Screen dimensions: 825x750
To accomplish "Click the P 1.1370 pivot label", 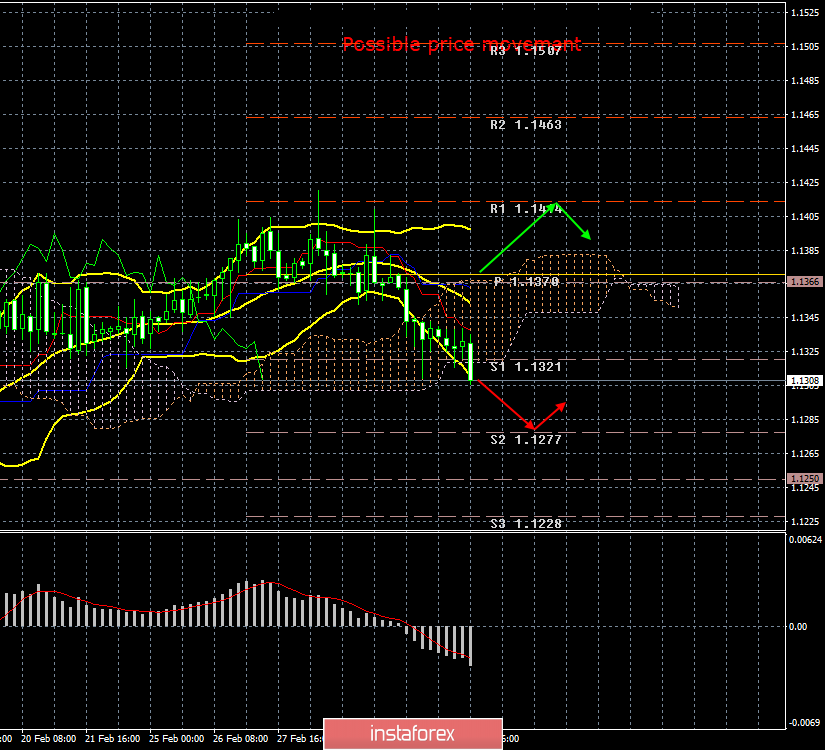I will click(x=526, y=282).
